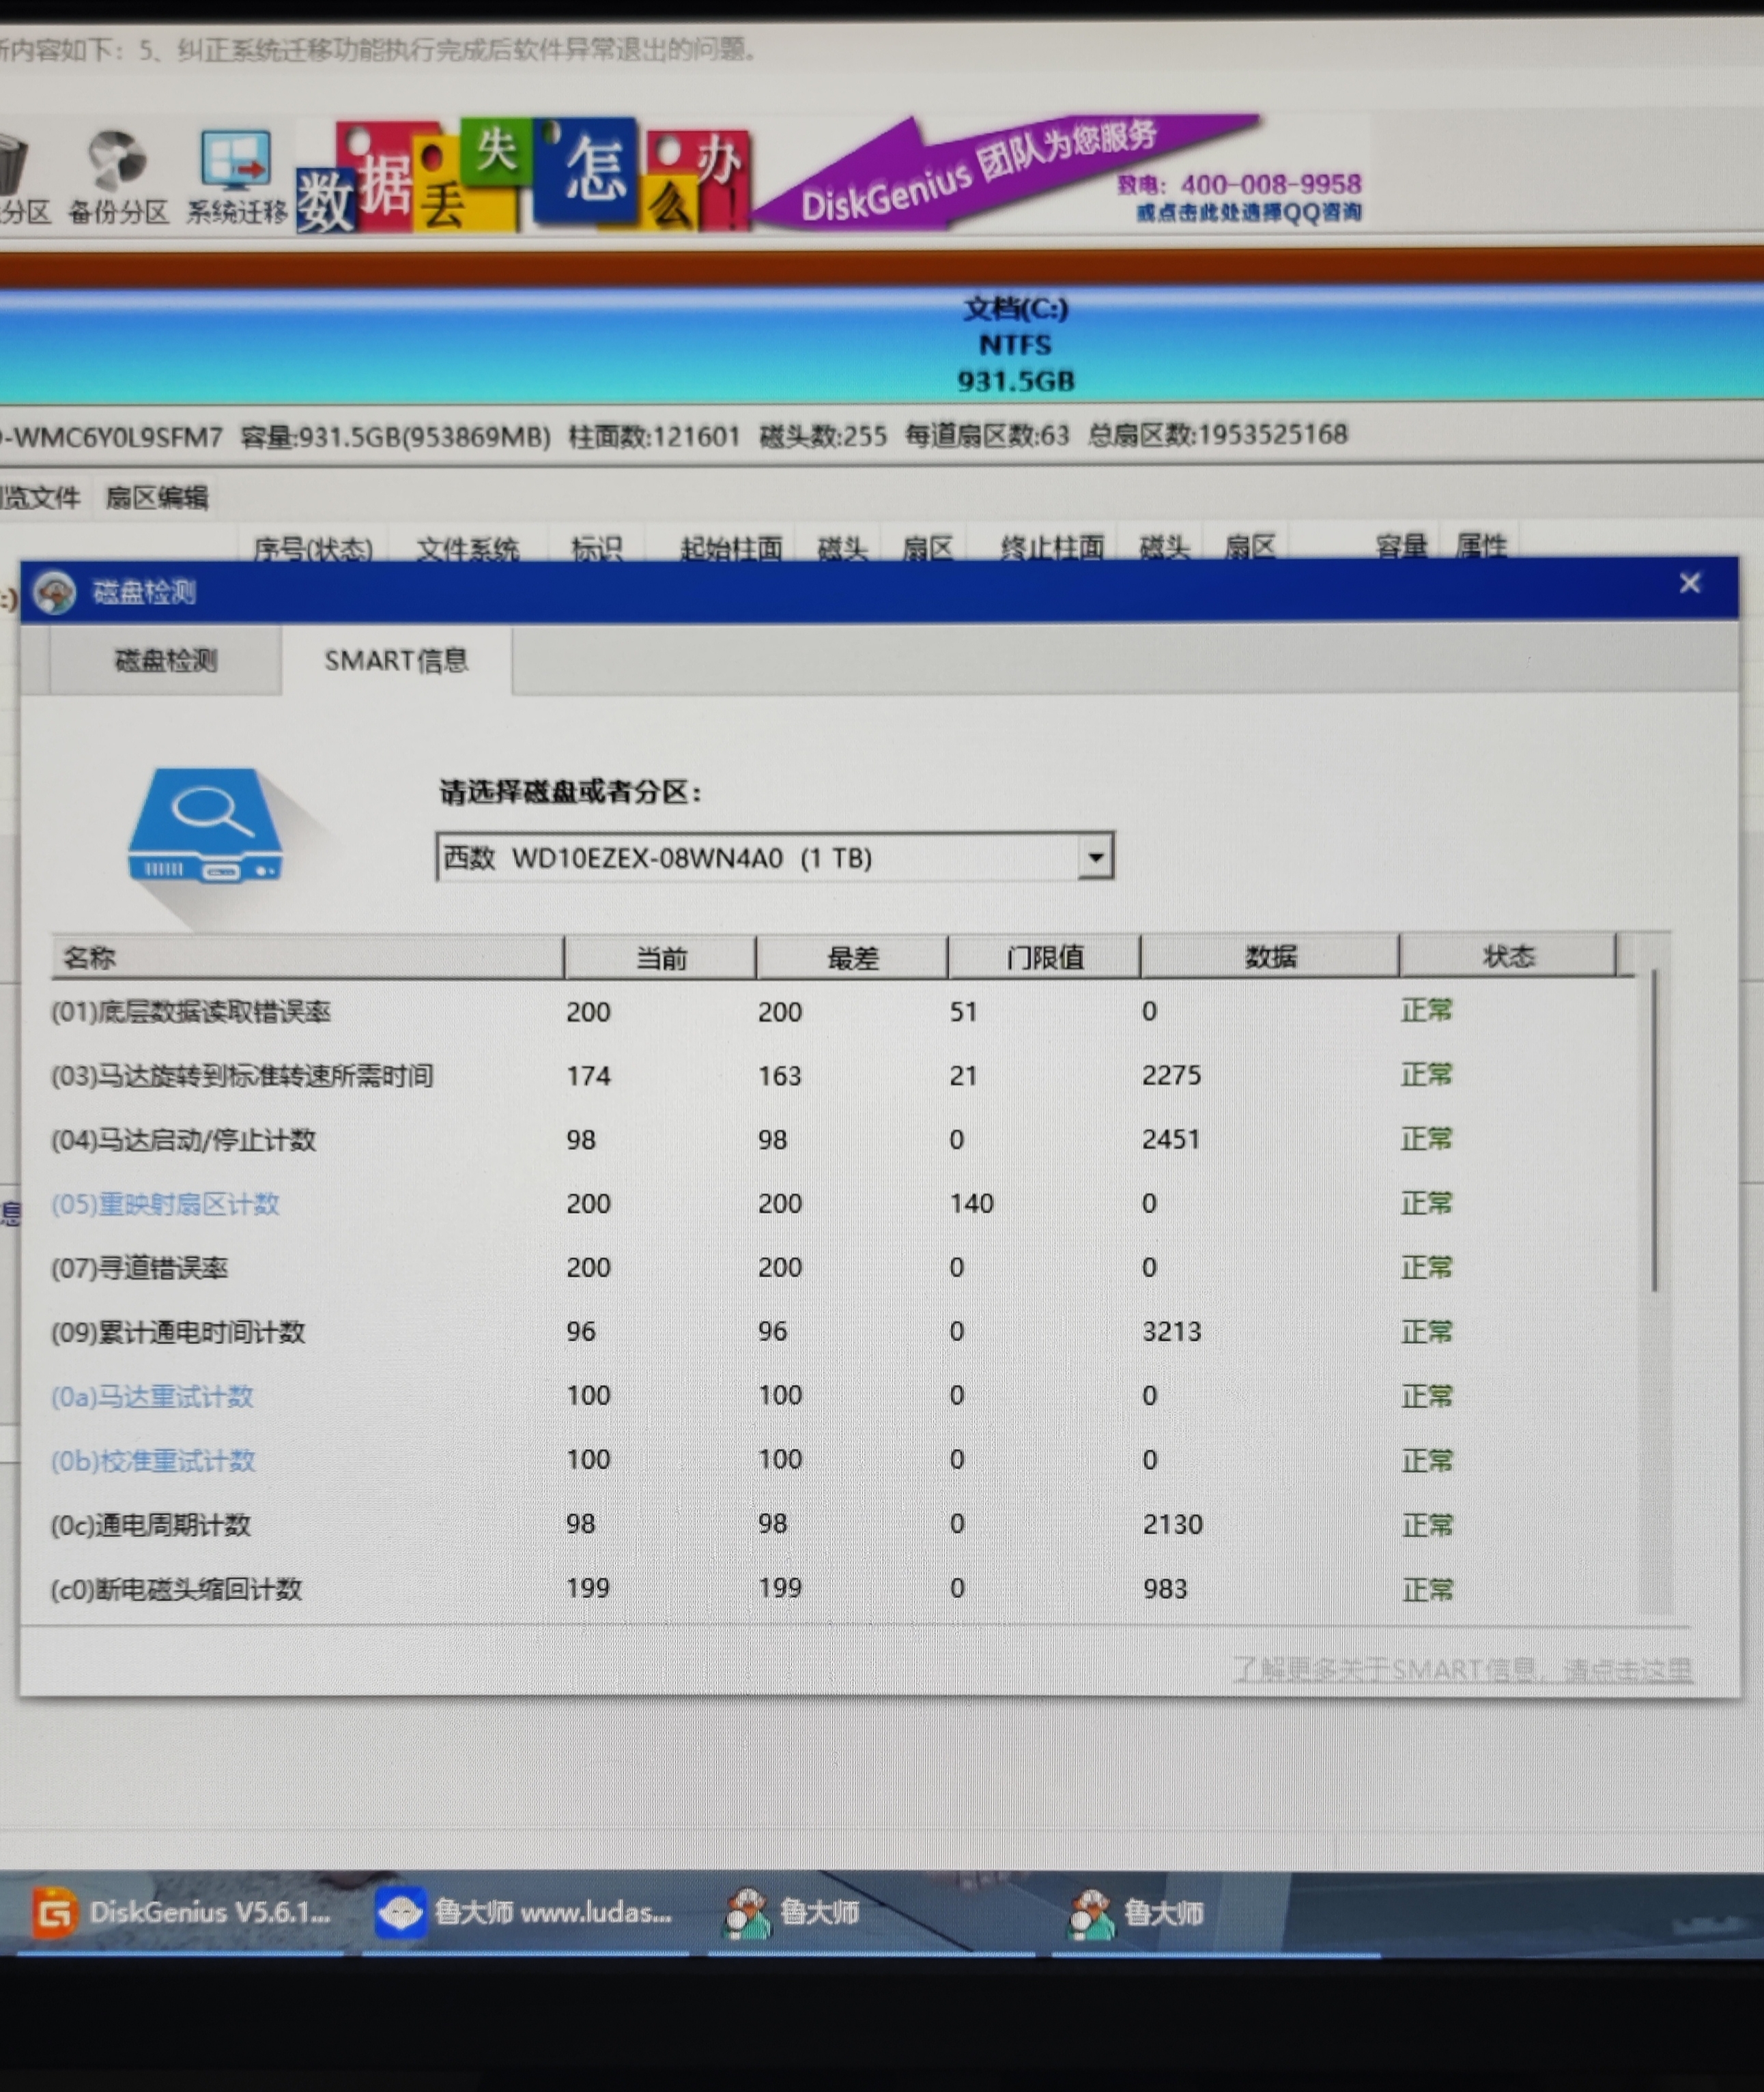
Task: Click the data value 983
Action: pyautogui.click(x=1165, y=1588)
